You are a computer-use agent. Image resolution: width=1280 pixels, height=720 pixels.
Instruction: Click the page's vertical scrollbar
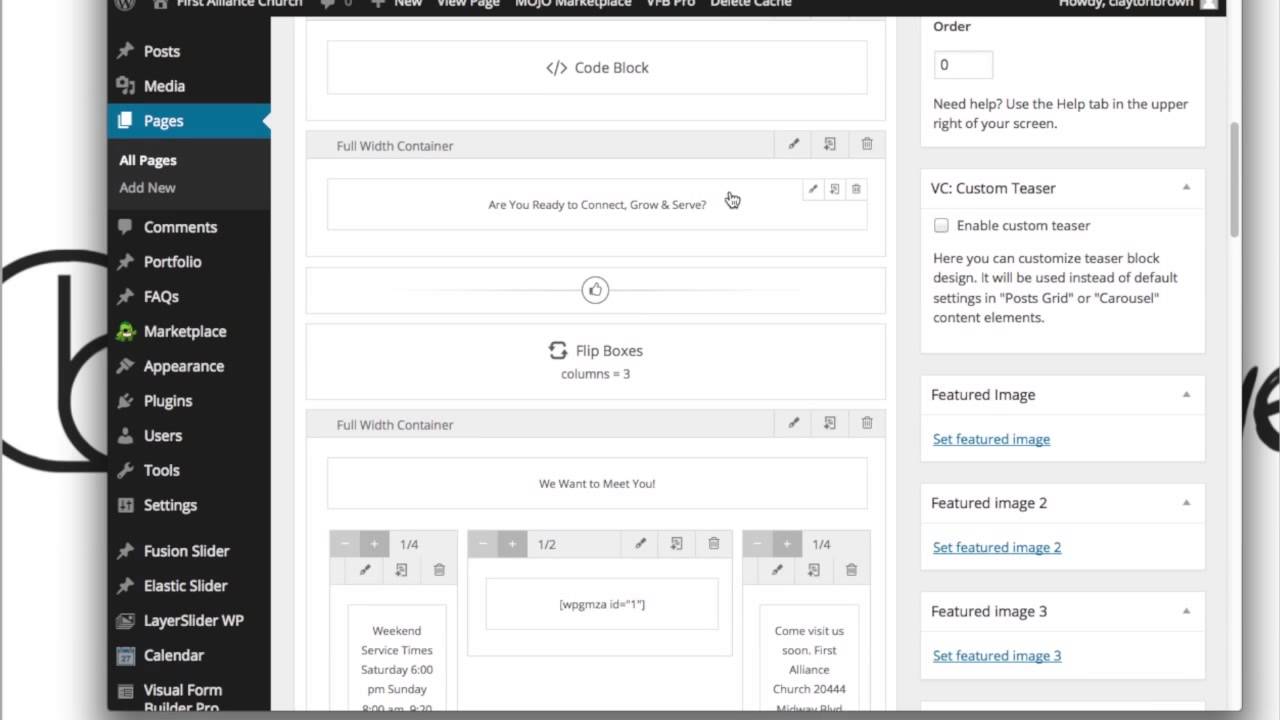[x=1234, y=180]
